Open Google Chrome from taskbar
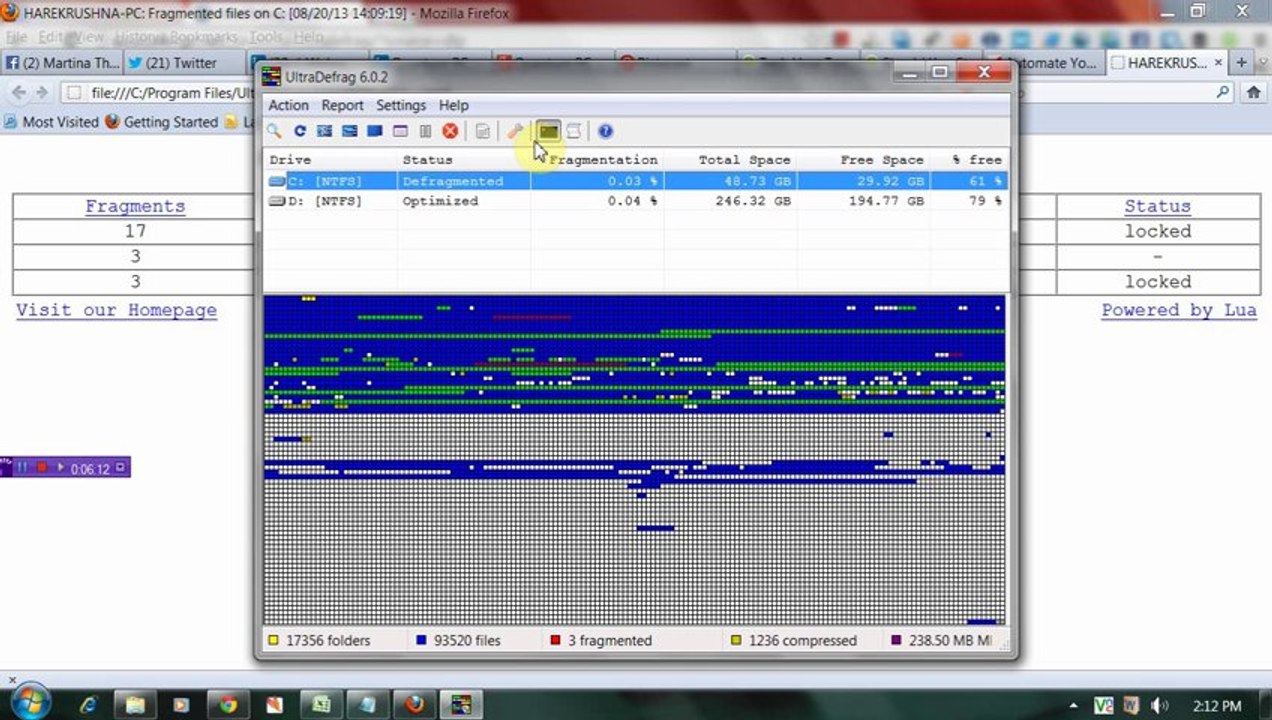 click(228, 705)
